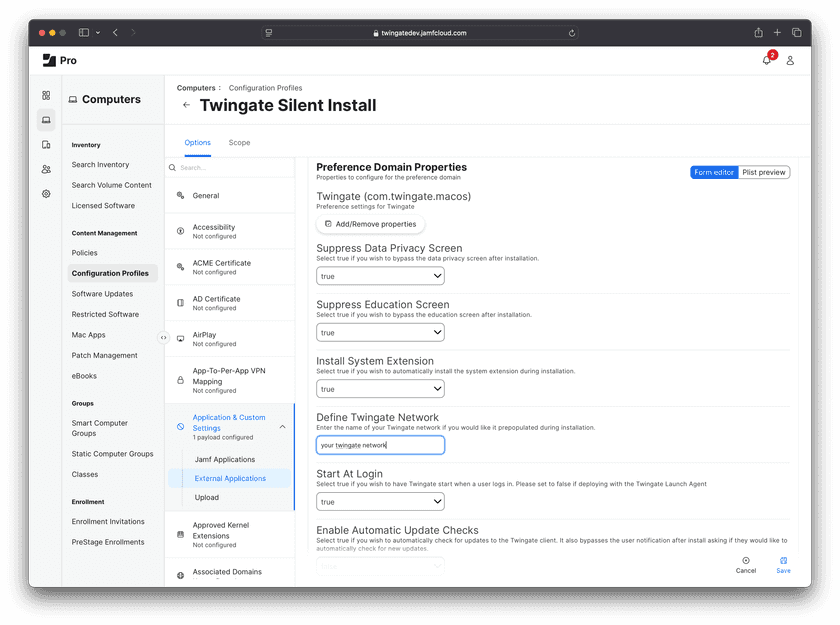The height and width of the screenshot is (625, 840).
Task: Open the Users icon in left rail
Action: 46,169
